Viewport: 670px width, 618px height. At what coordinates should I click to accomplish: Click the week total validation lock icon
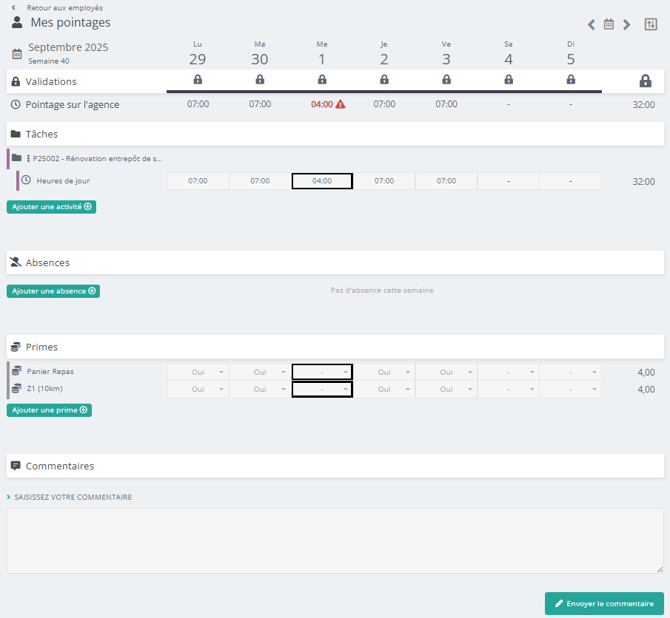coord(645,81)
